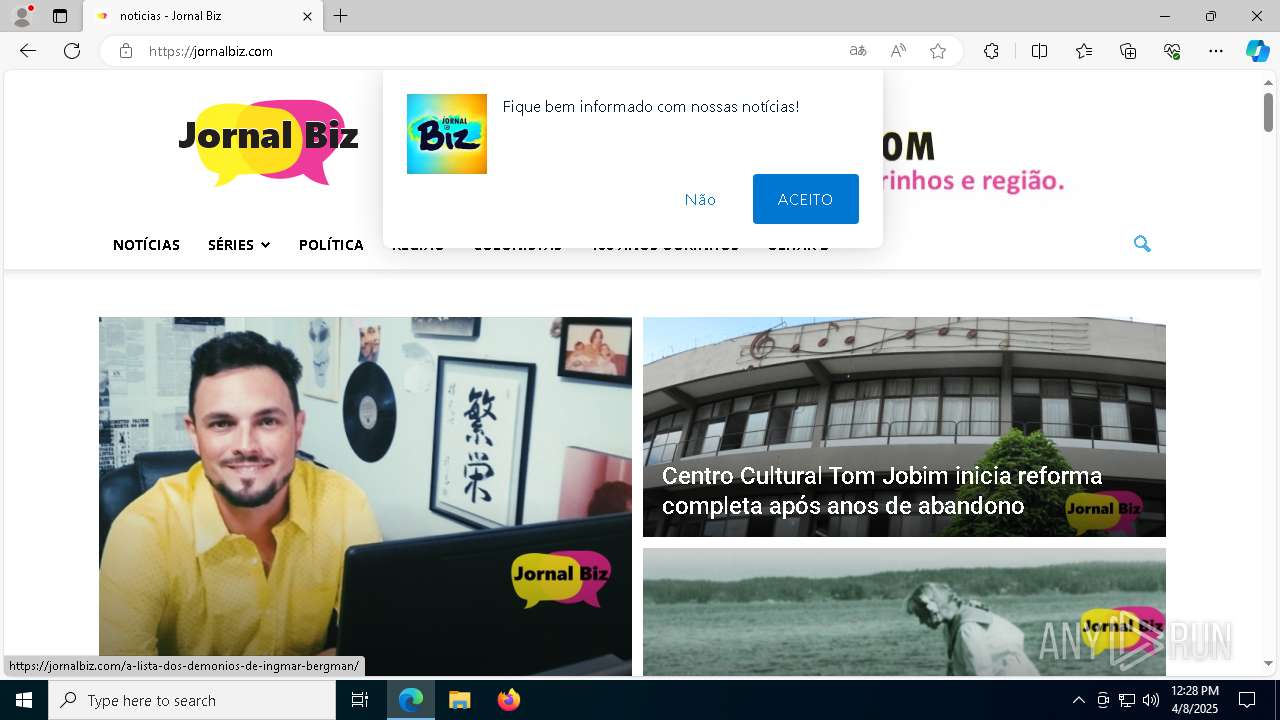Reload the page with refresh icon
Image resolution: width=1280 pixels, height=720 pixels.
tap(72, 51)
